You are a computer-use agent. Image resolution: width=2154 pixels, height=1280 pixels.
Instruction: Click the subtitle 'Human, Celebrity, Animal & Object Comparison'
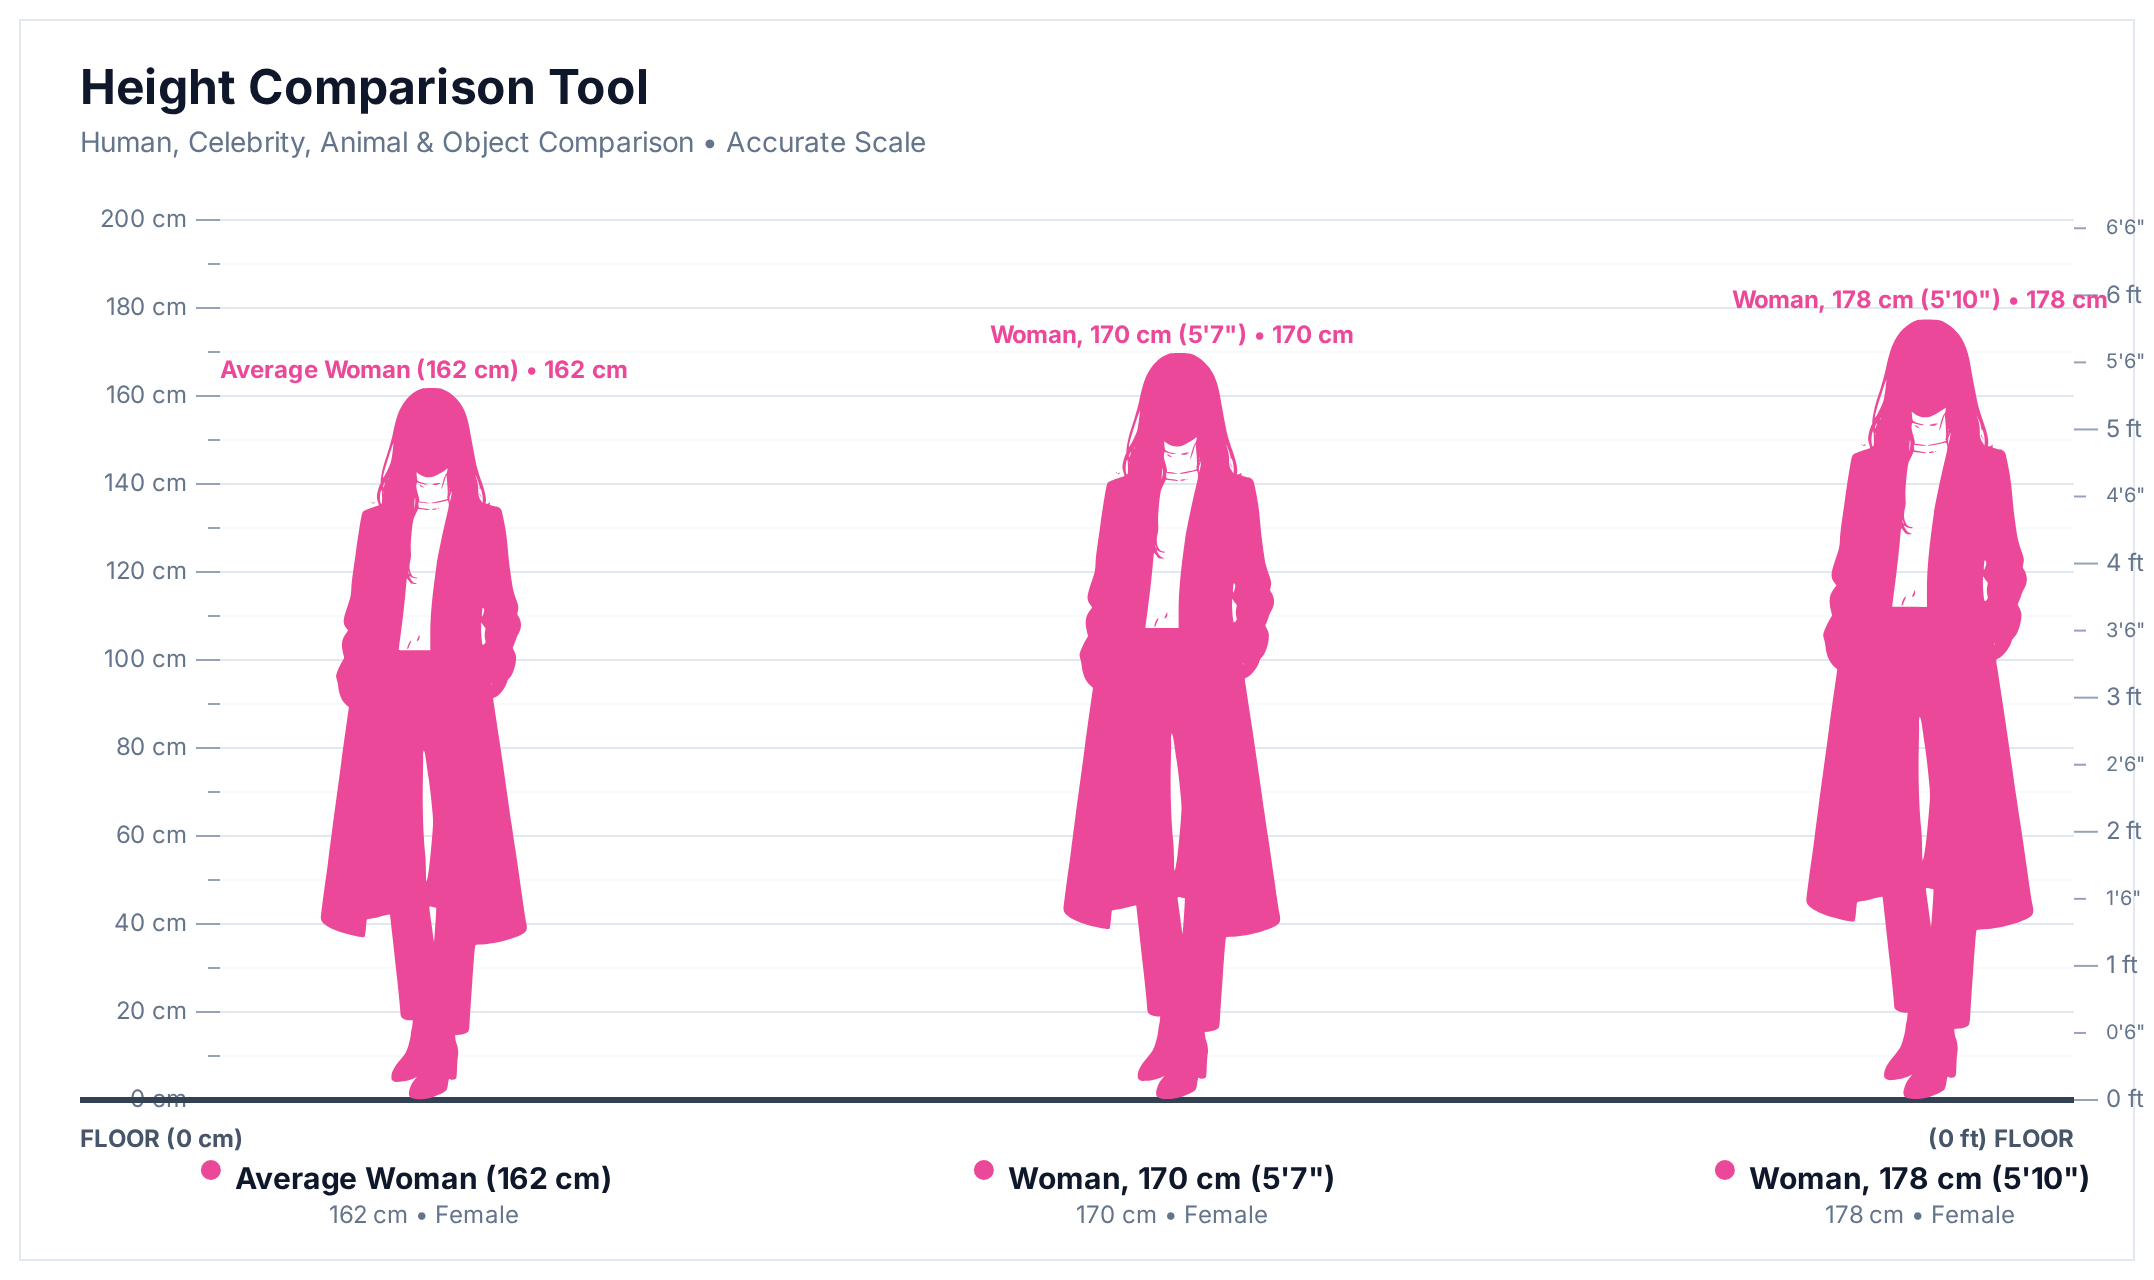pyautogui.click(x=387, y=143)
